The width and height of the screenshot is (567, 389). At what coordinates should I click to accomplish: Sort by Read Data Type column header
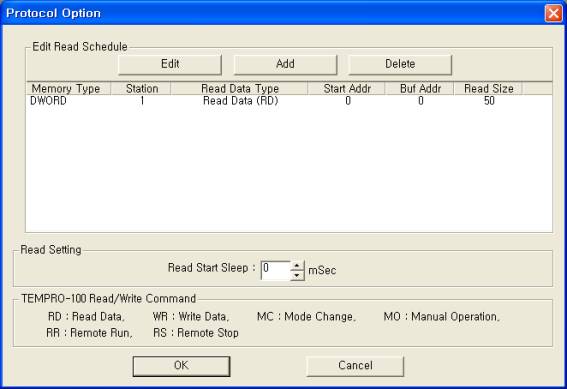[239, 89]
